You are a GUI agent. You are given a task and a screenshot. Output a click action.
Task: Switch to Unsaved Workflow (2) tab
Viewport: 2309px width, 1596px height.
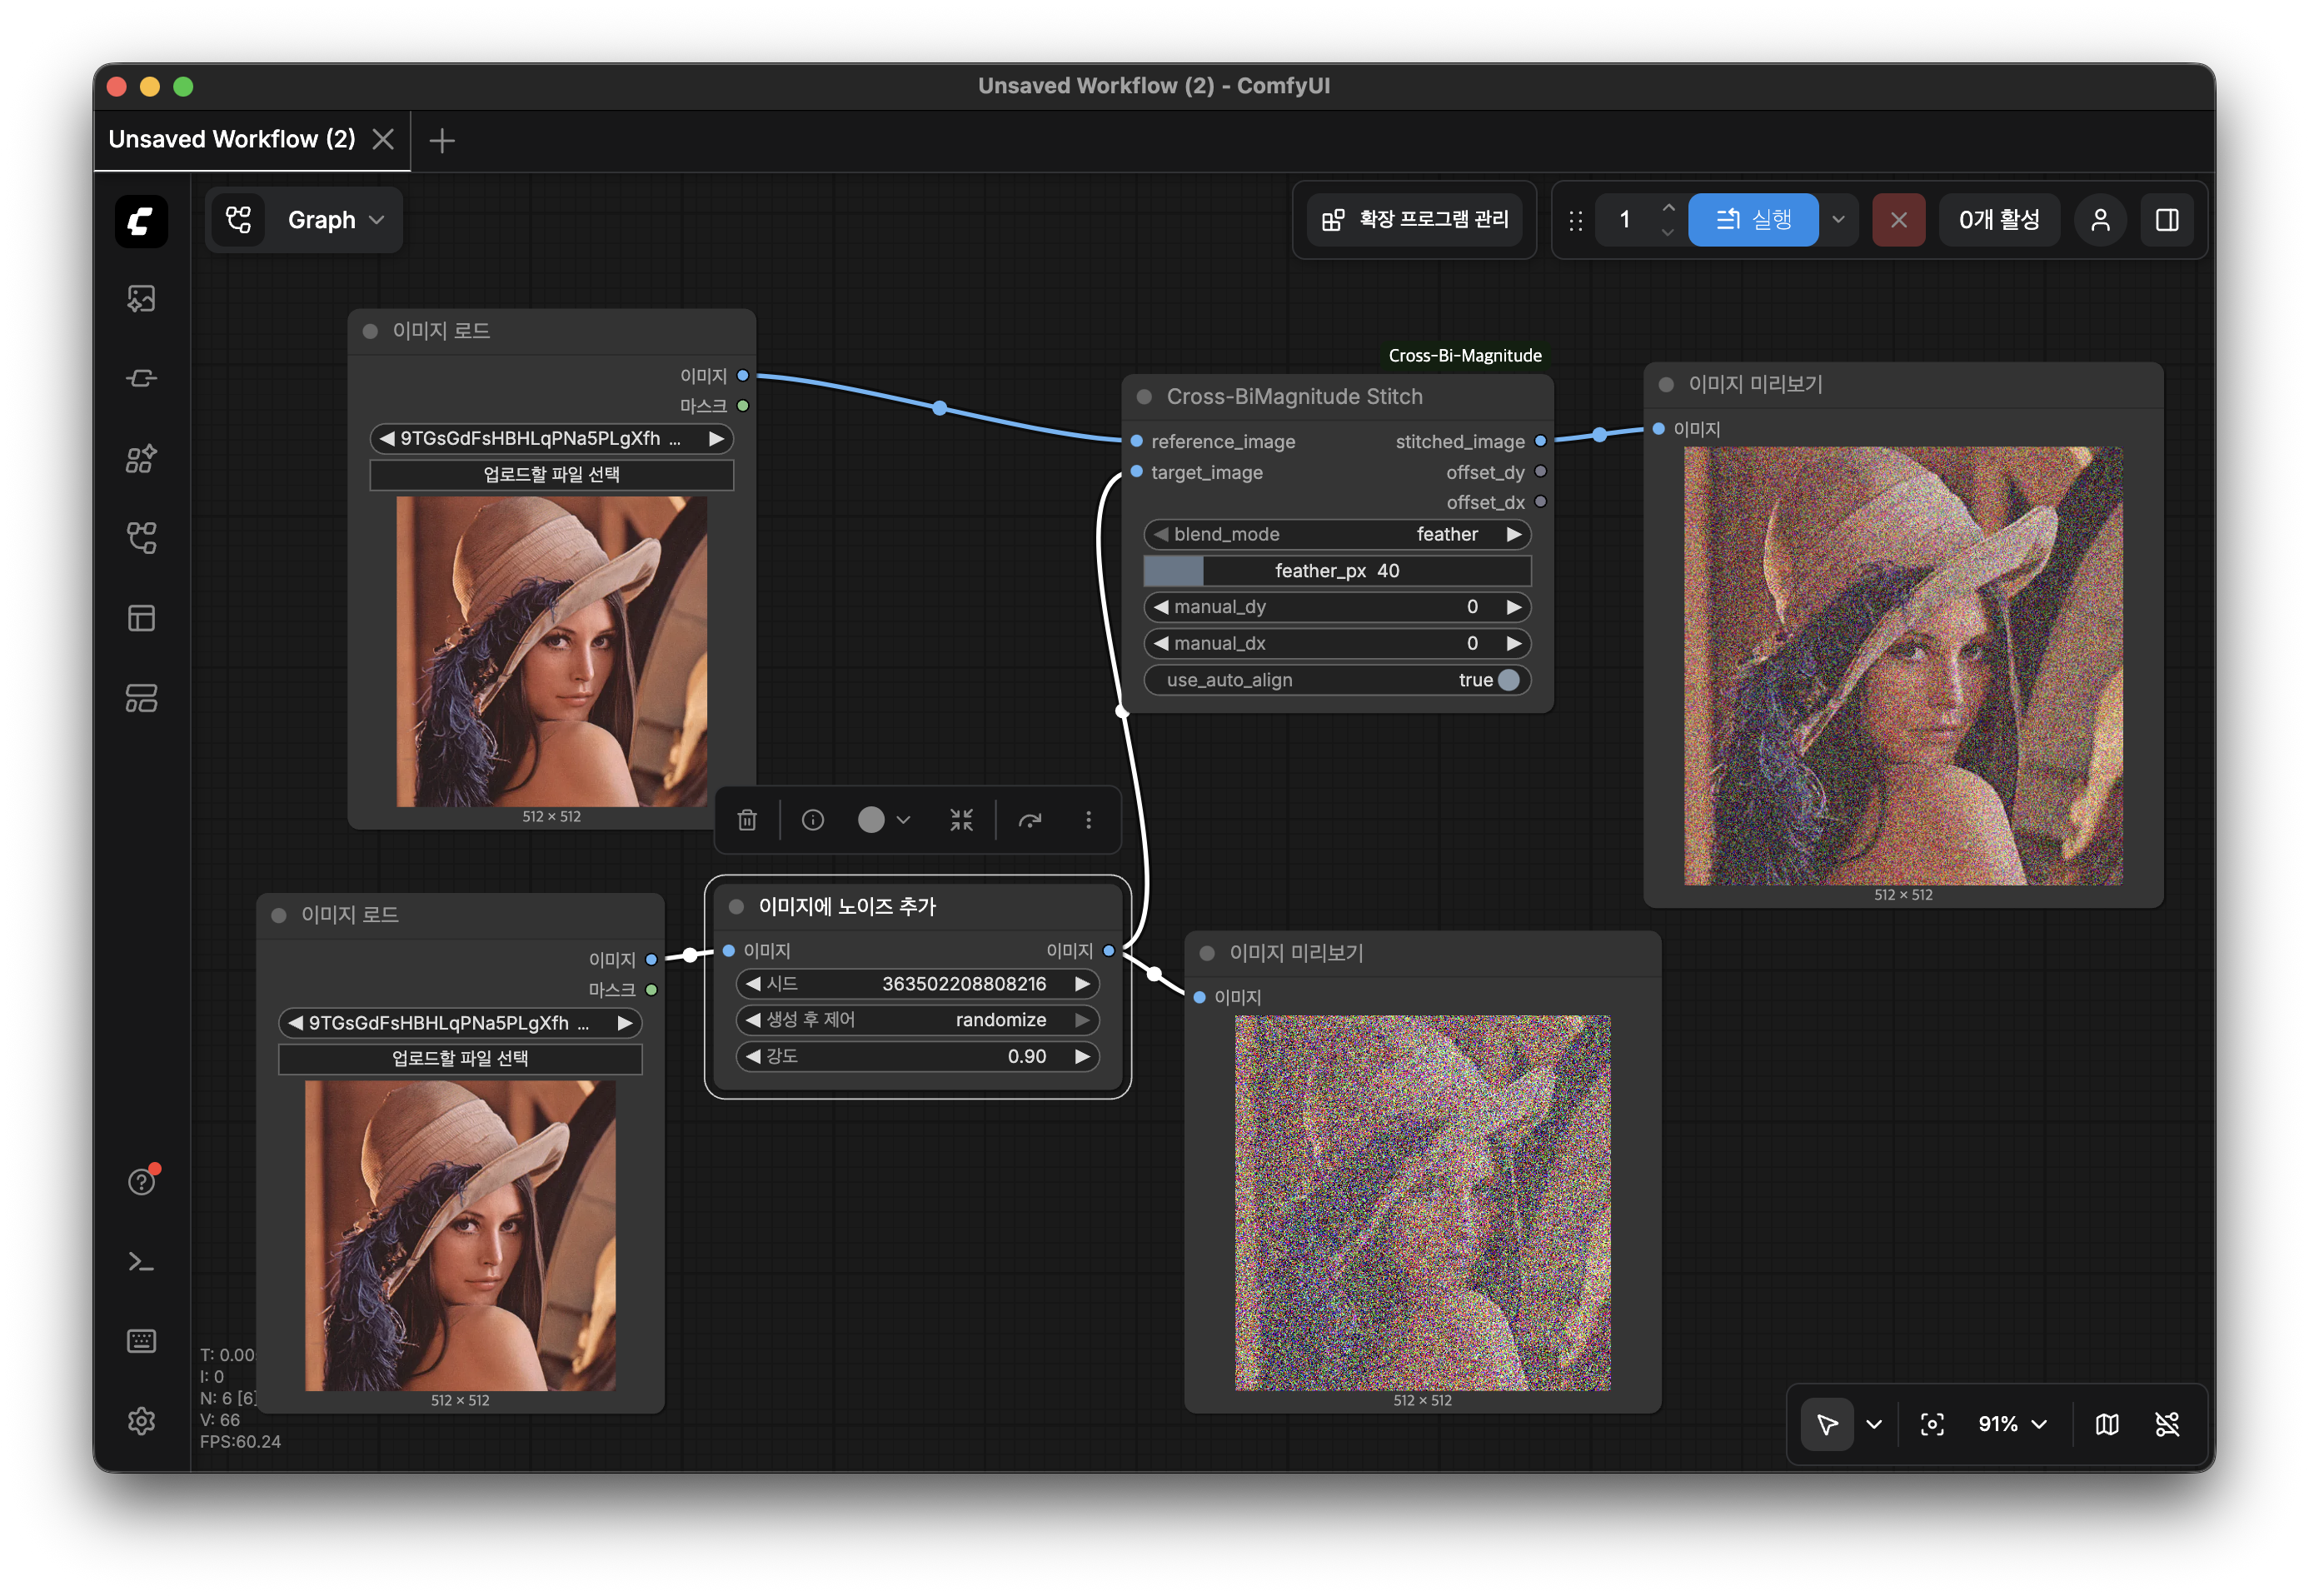pos(232,139)
